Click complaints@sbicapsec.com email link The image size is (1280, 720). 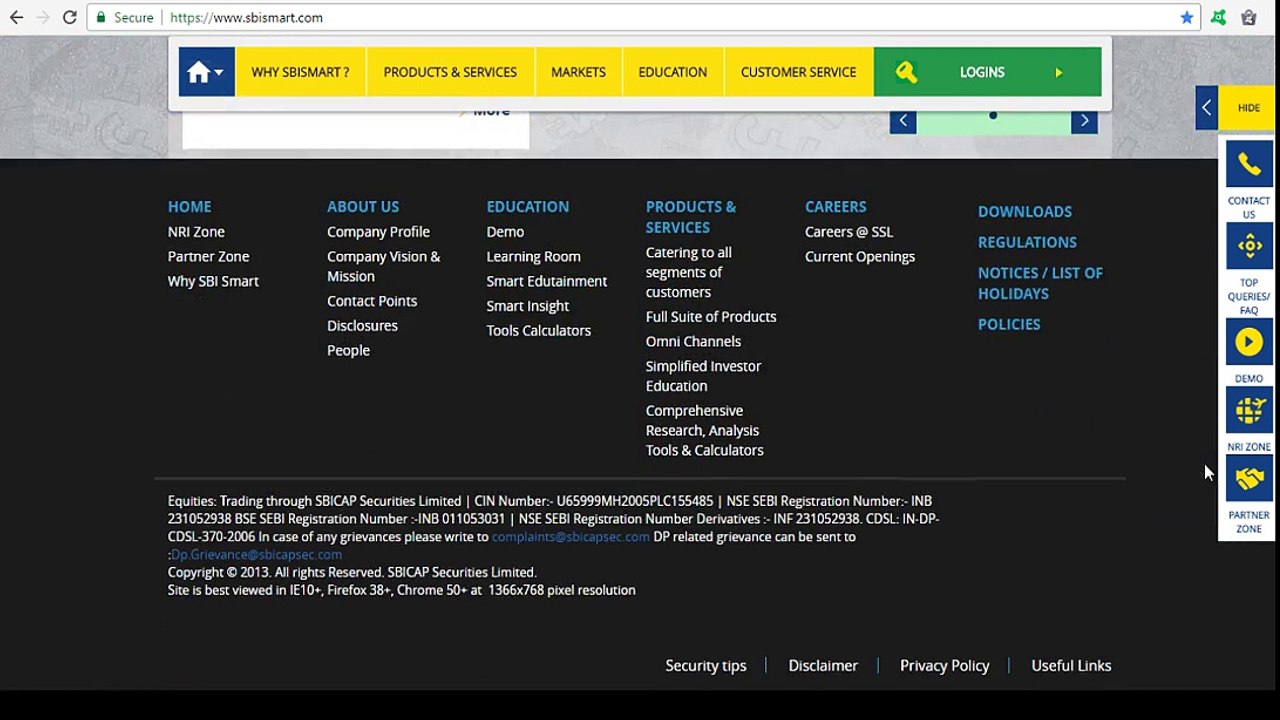pos(570,537)
